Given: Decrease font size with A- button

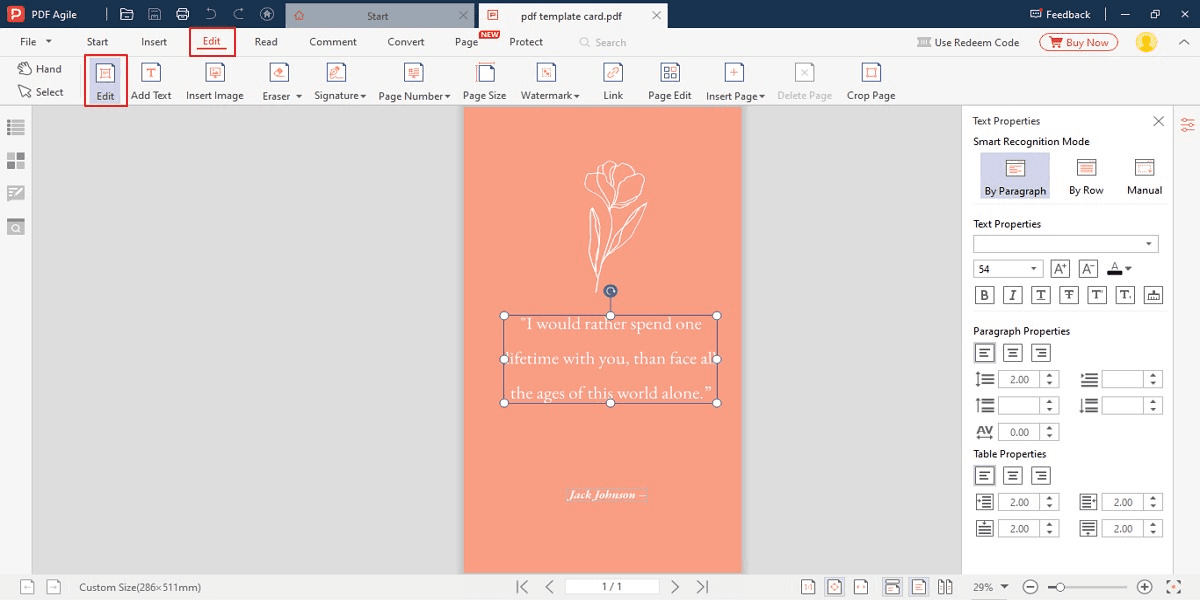Looking at the screenshot, I should (1089, 269).
